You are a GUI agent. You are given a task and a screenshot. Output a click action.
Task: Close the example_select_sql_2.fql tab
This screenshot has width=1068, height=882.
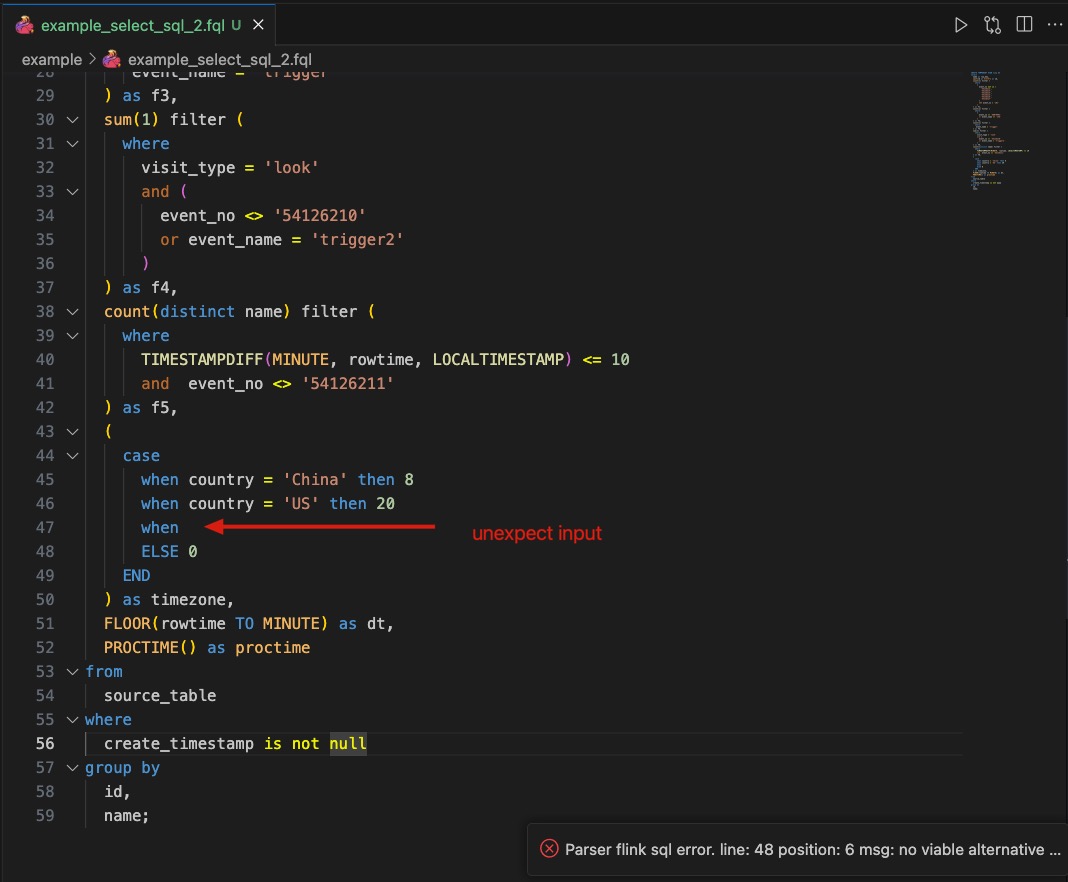click(258, 25)
